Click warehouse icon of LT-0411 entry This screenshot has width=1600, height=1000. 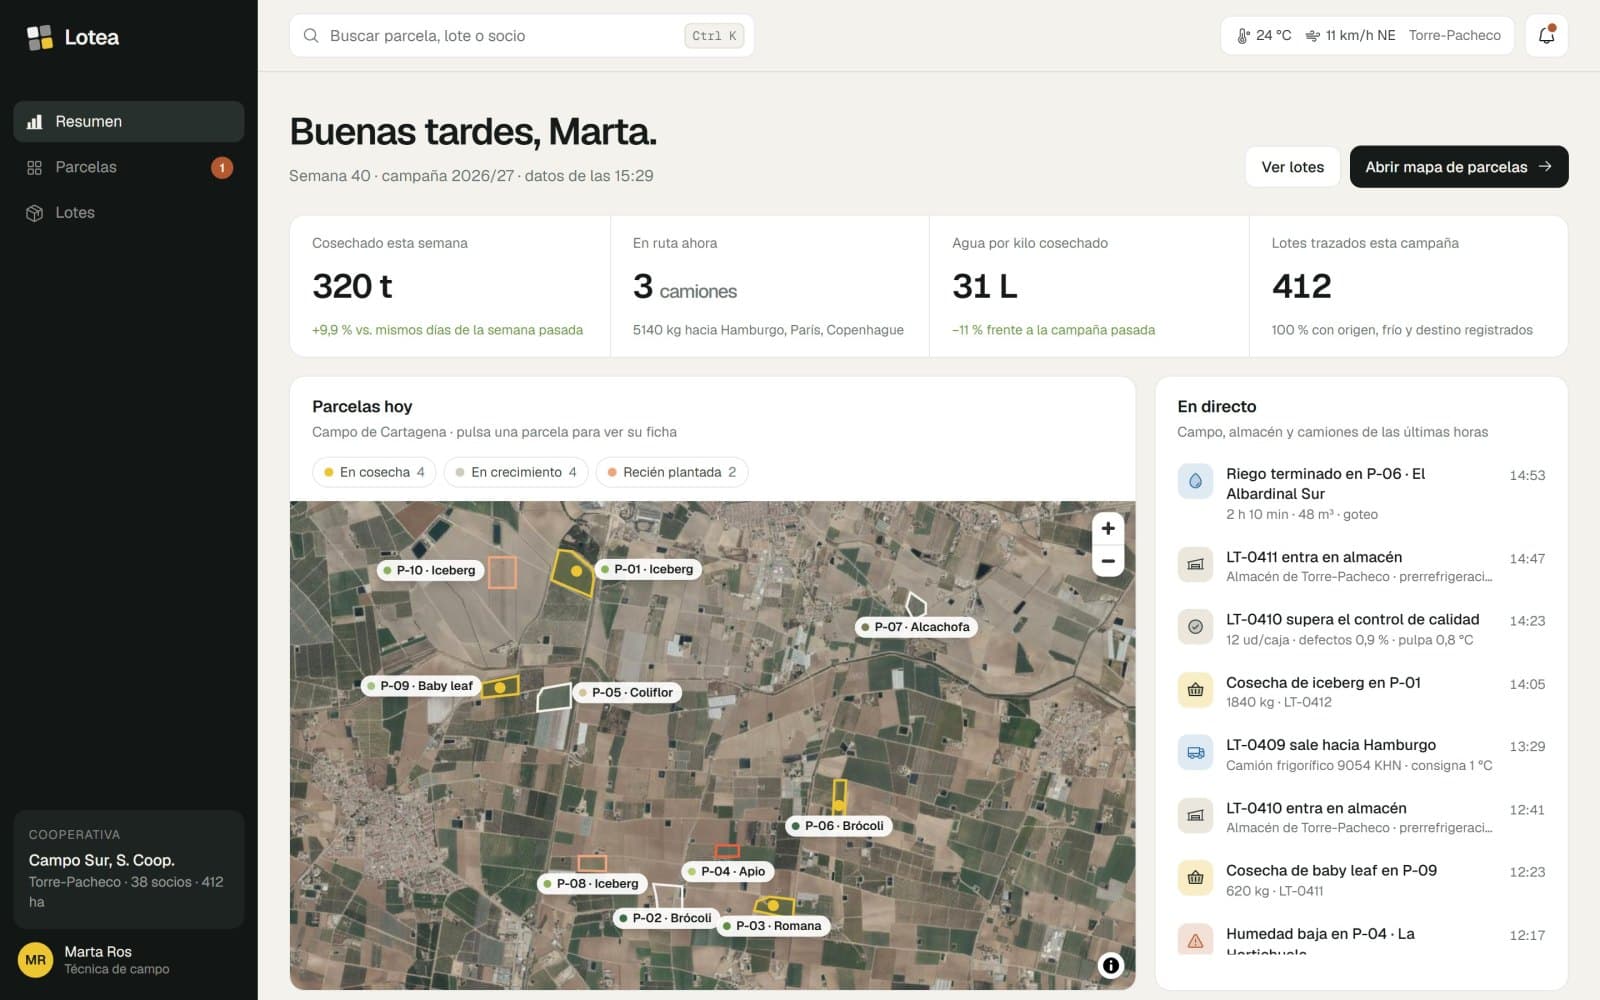(1195, 565)
